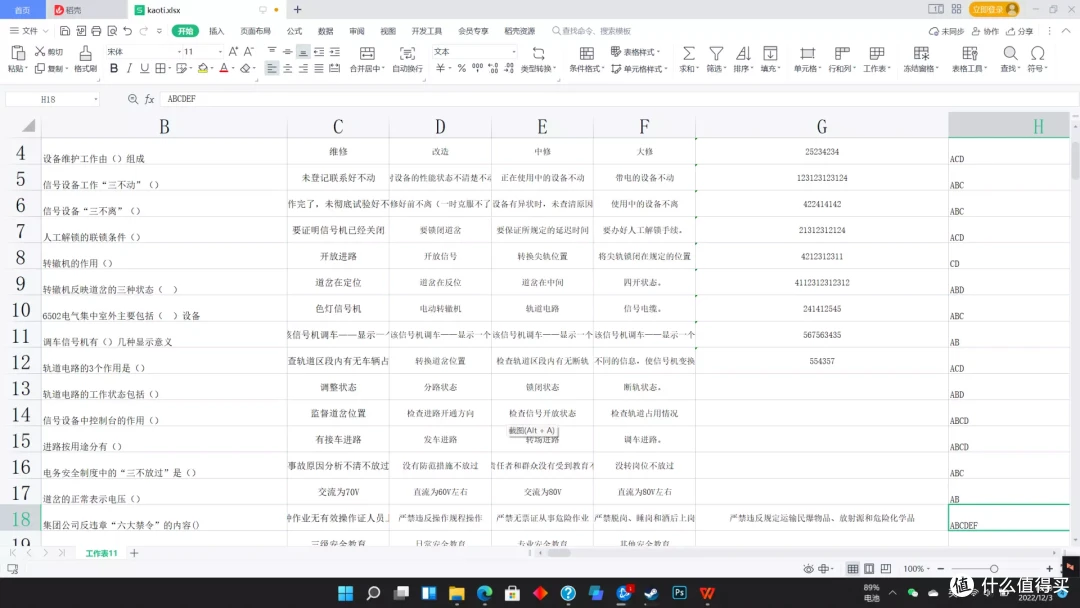Open the 页面布局 ribbon tab

pos(256,31)
